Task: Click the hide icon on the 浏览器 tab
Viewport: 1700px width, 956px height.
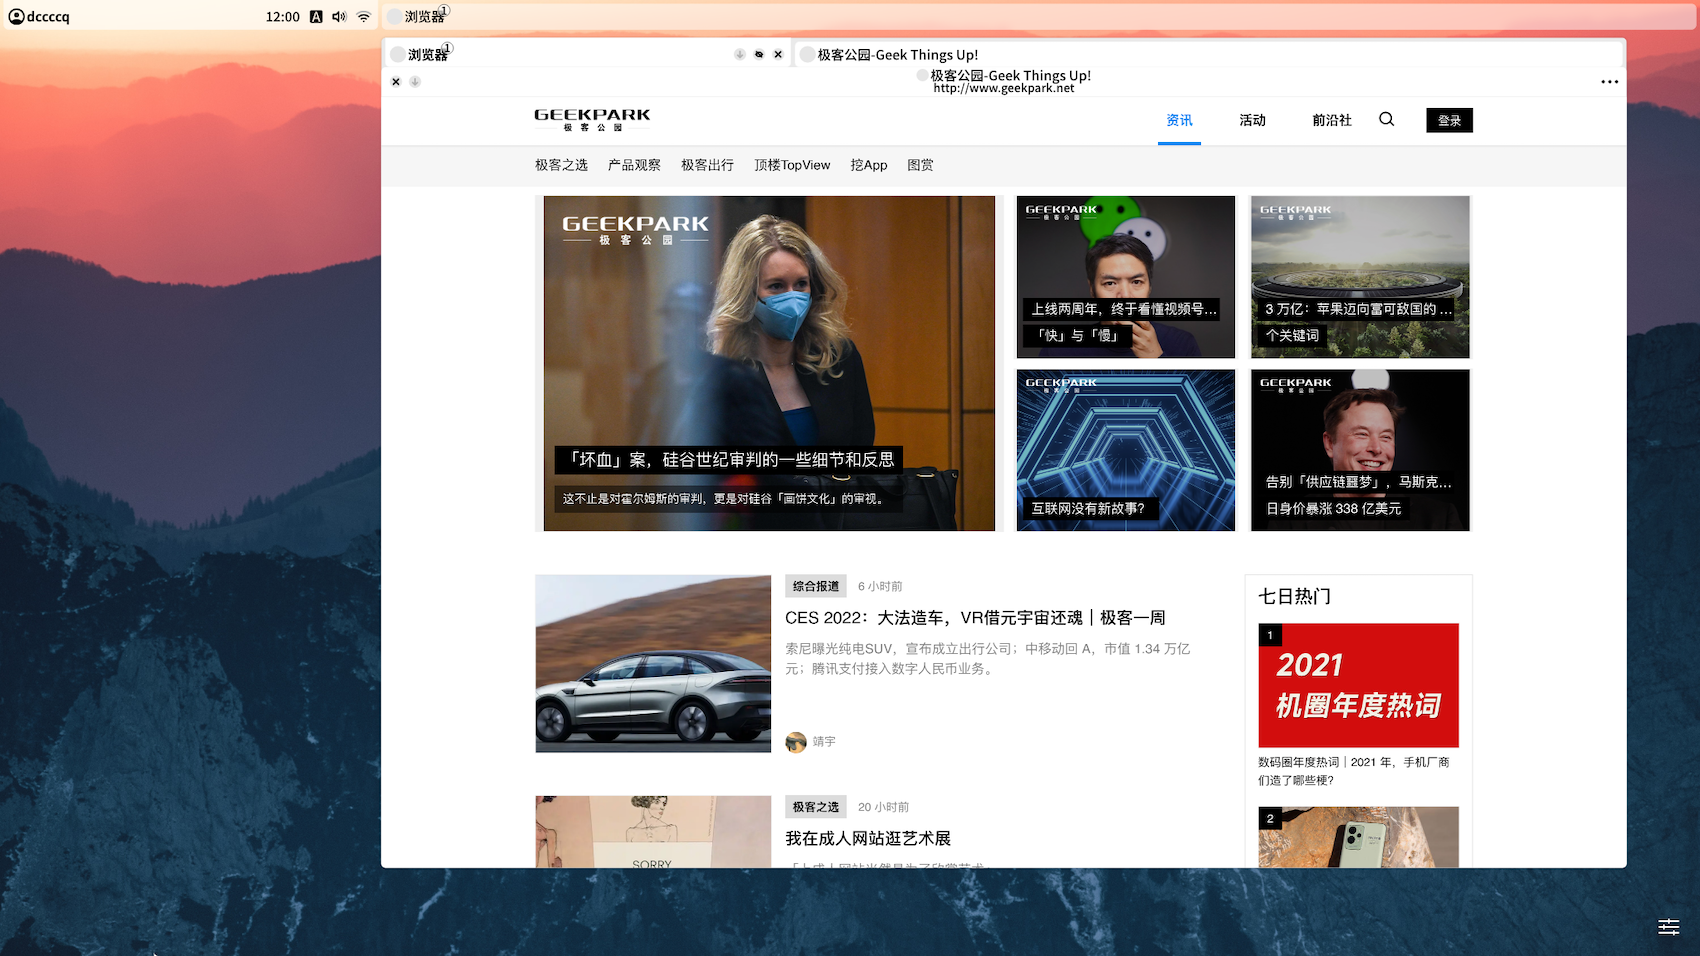Action: click(759, 55)
